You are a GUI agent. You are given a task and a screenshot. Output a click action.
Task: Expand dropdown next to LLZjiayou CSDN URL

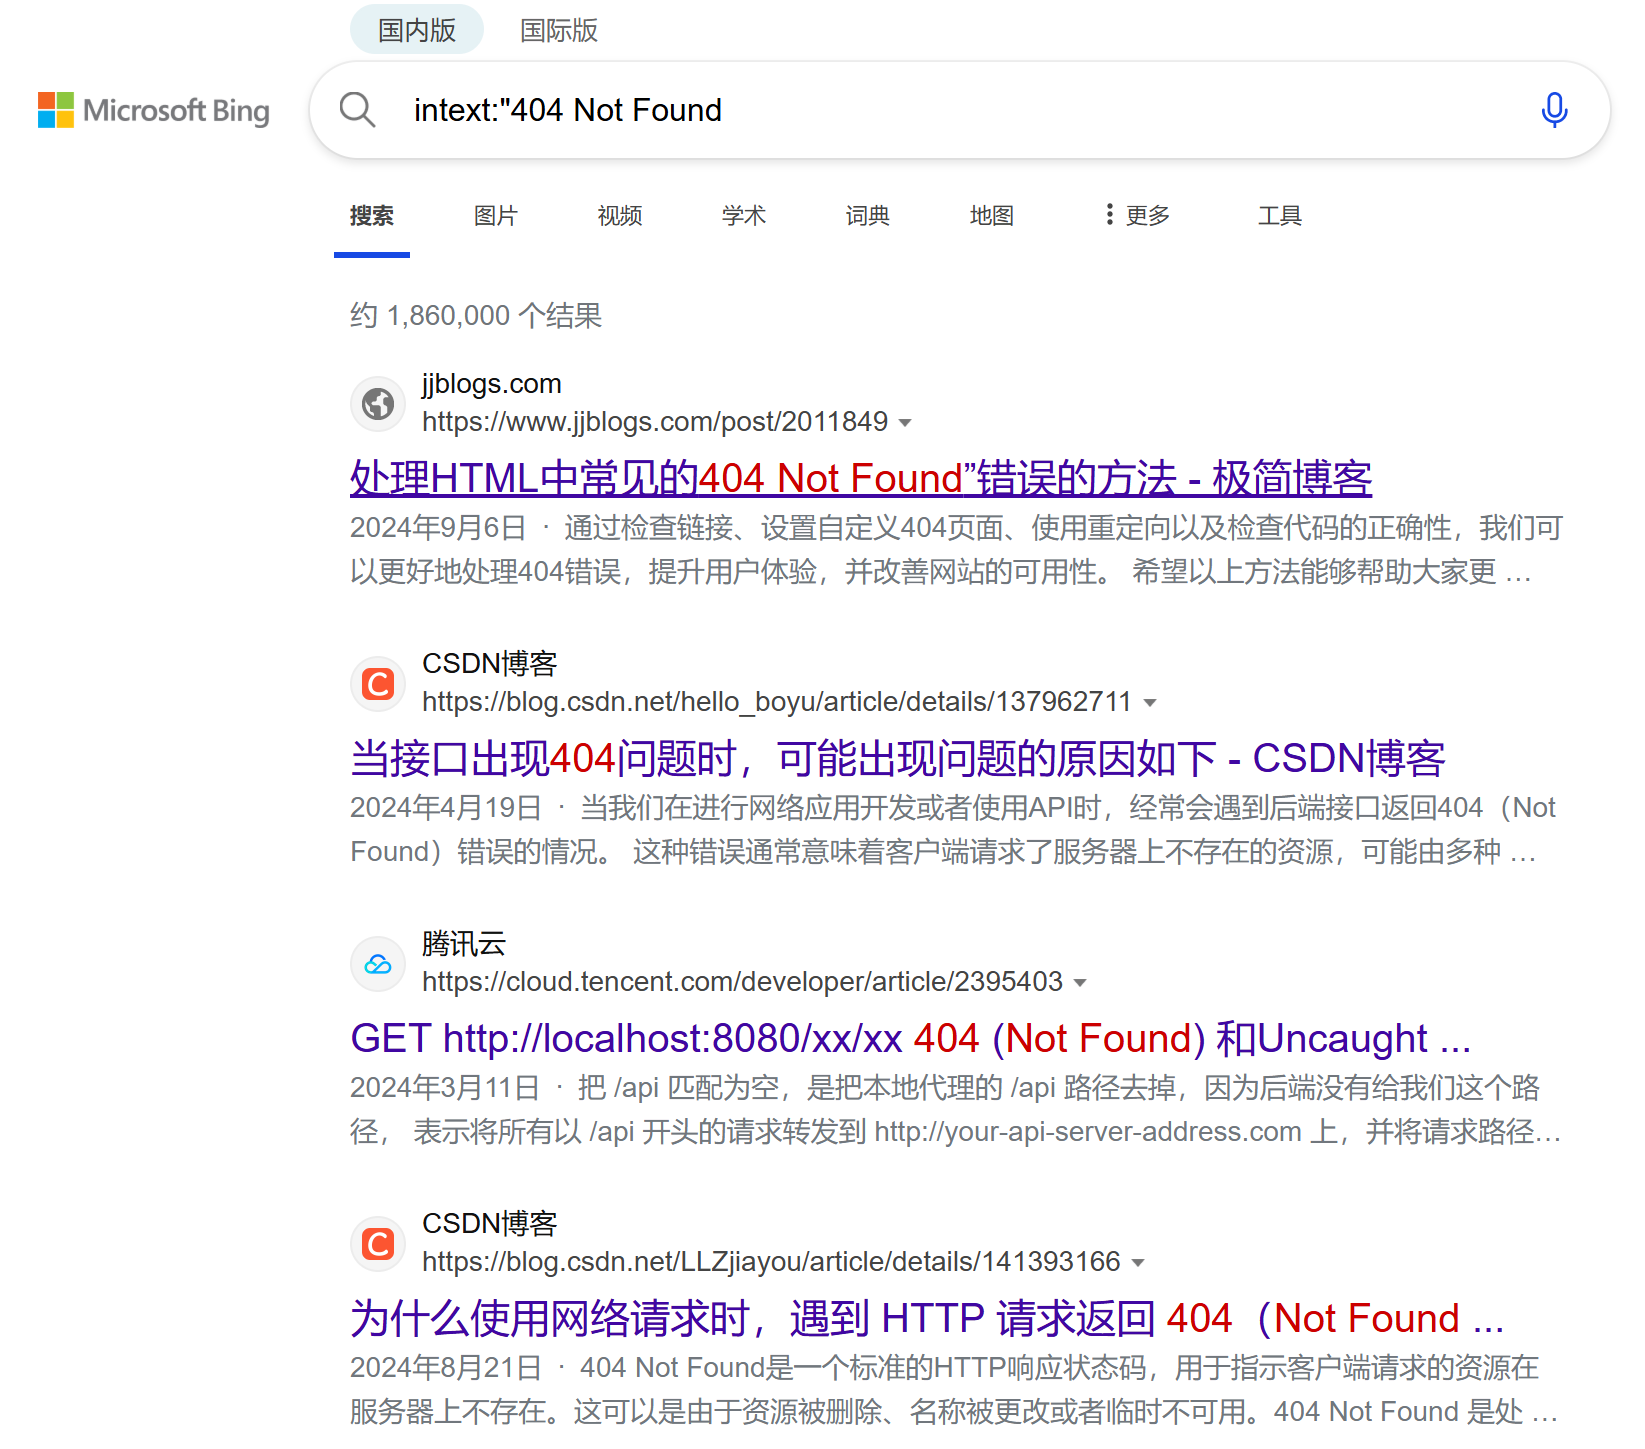[1138, 1263]
